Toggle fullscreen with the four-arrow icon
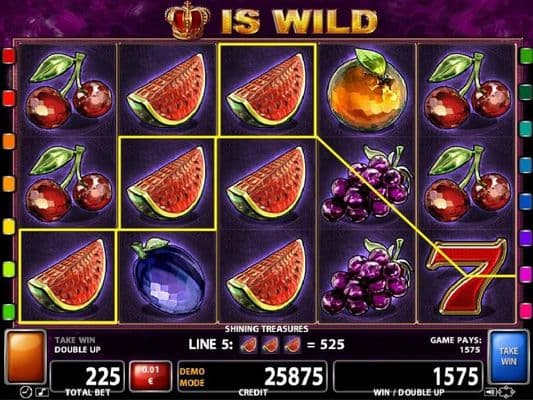Image resolution: width=533 pixels, height=400 pixels. pyautogui.click(x=506, y=393)
